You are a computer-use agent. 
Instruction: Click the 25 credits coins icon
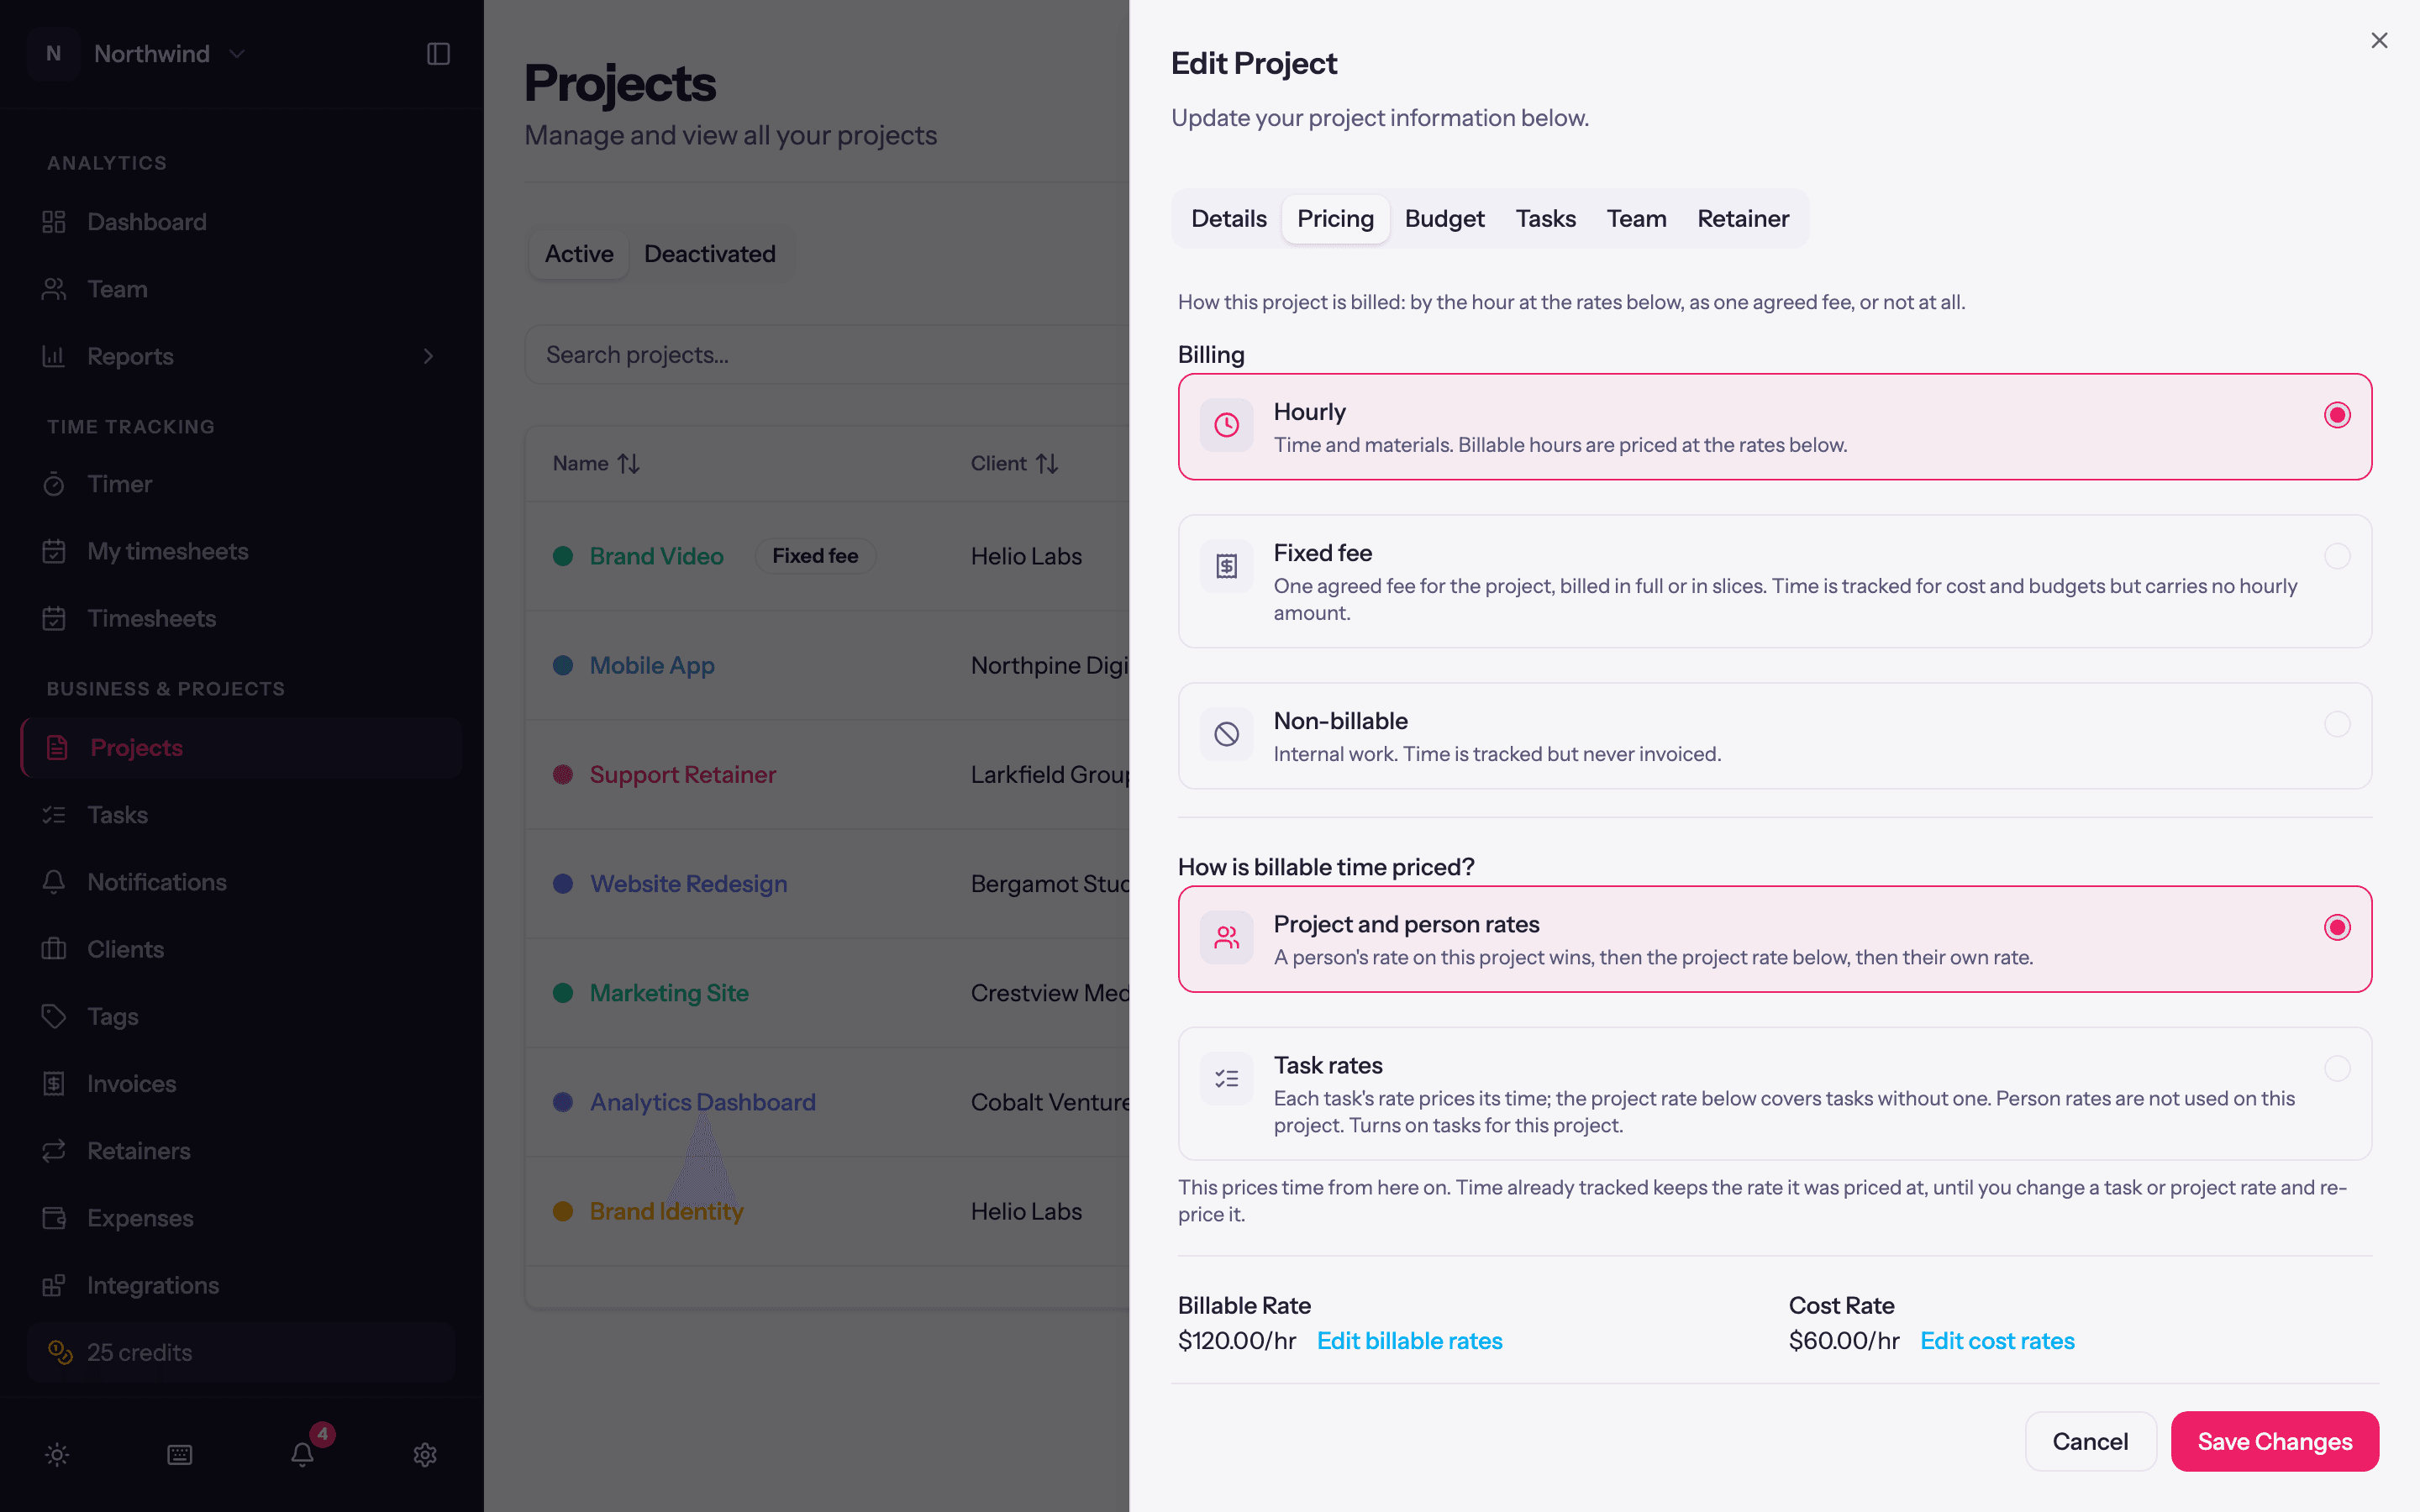click(60, 1352)
